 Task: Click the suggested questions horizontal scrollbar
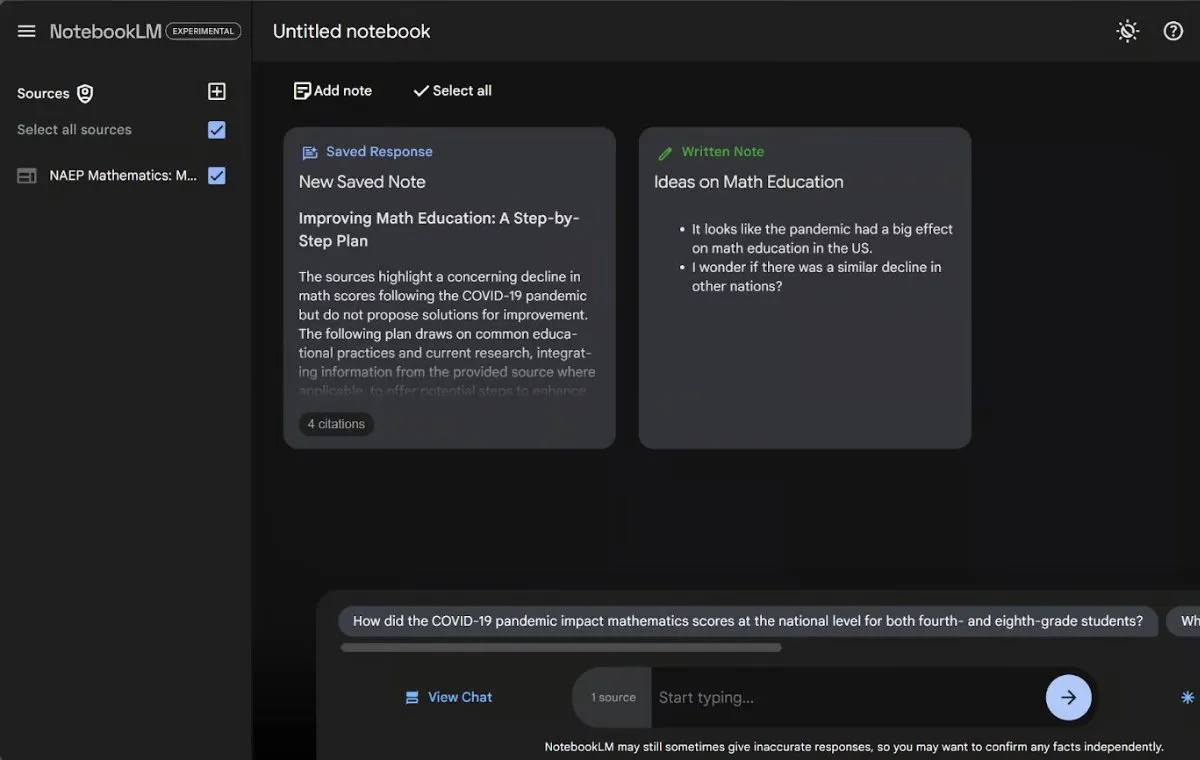point(560,647)
